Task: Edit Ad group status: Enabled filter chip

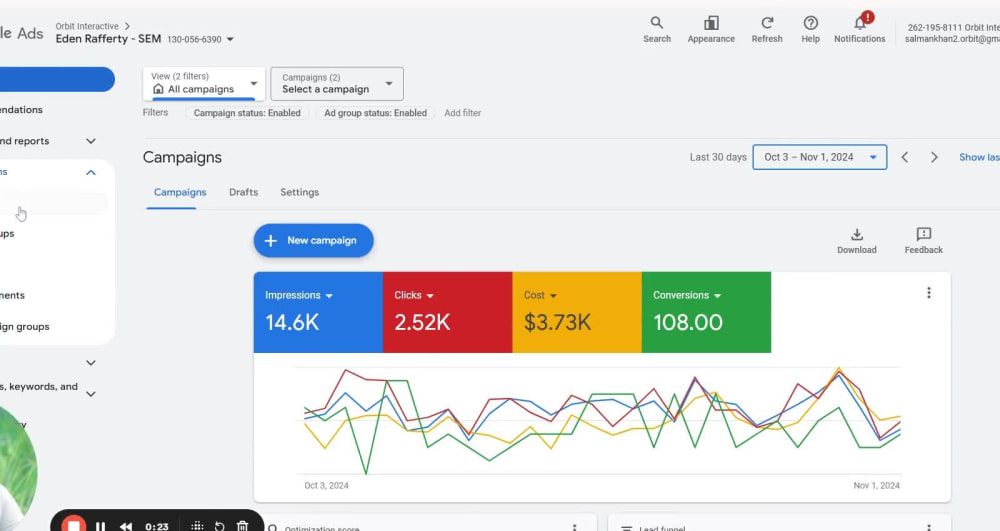Action: click(x=376, y=113)
